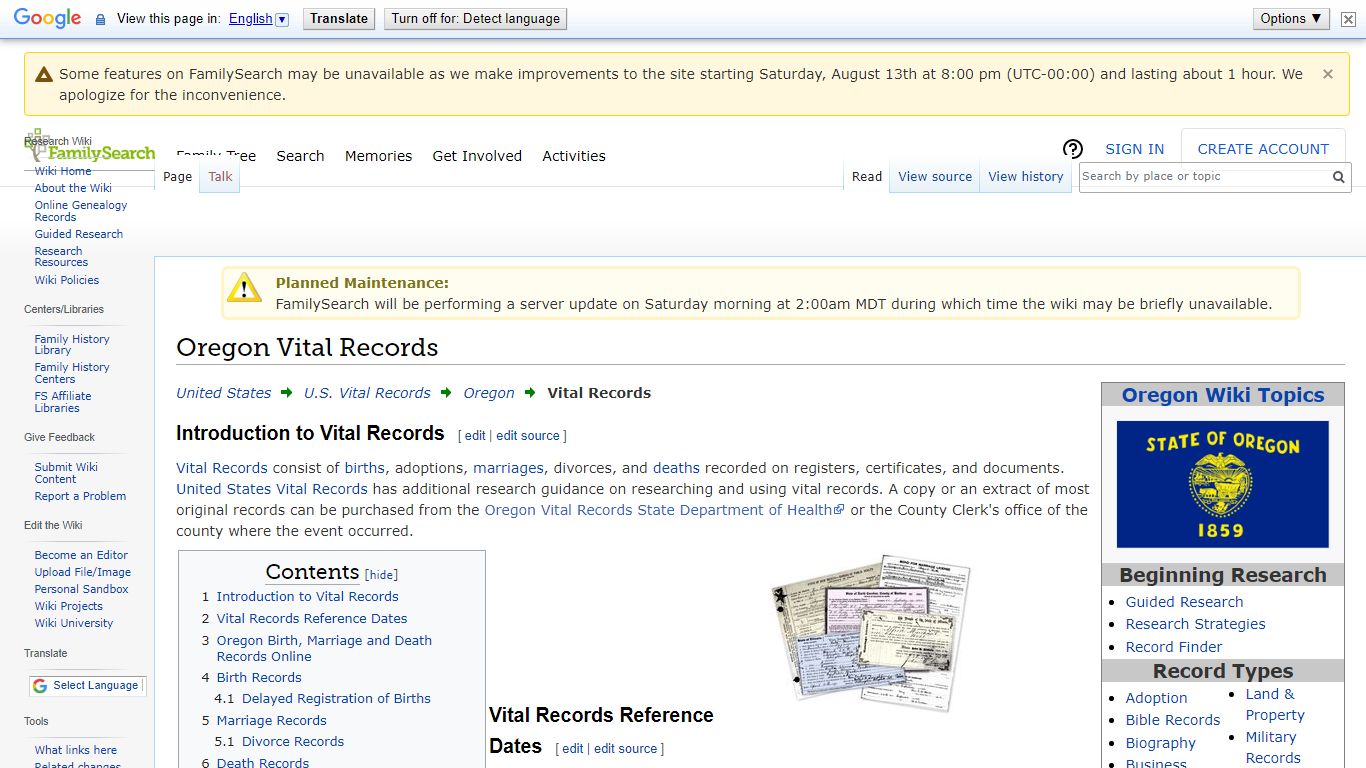Edit the Introduction to Vital Records section

point(475,436)
